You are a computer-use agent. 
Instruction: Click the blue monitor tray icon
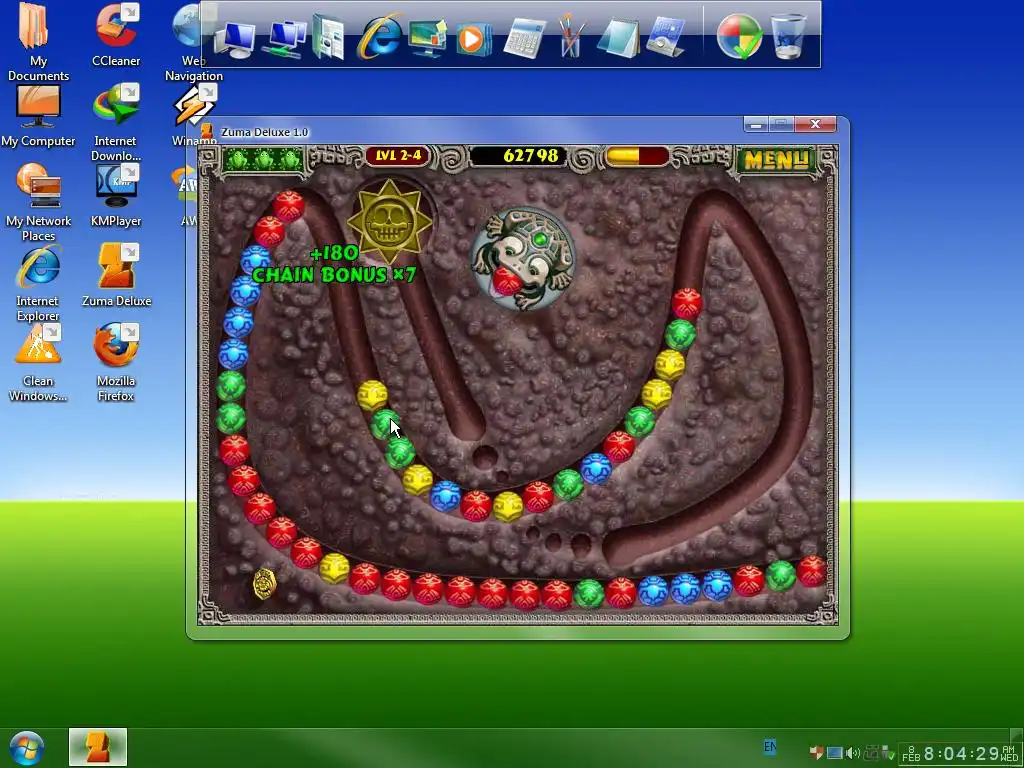click(x=834, y=753)
